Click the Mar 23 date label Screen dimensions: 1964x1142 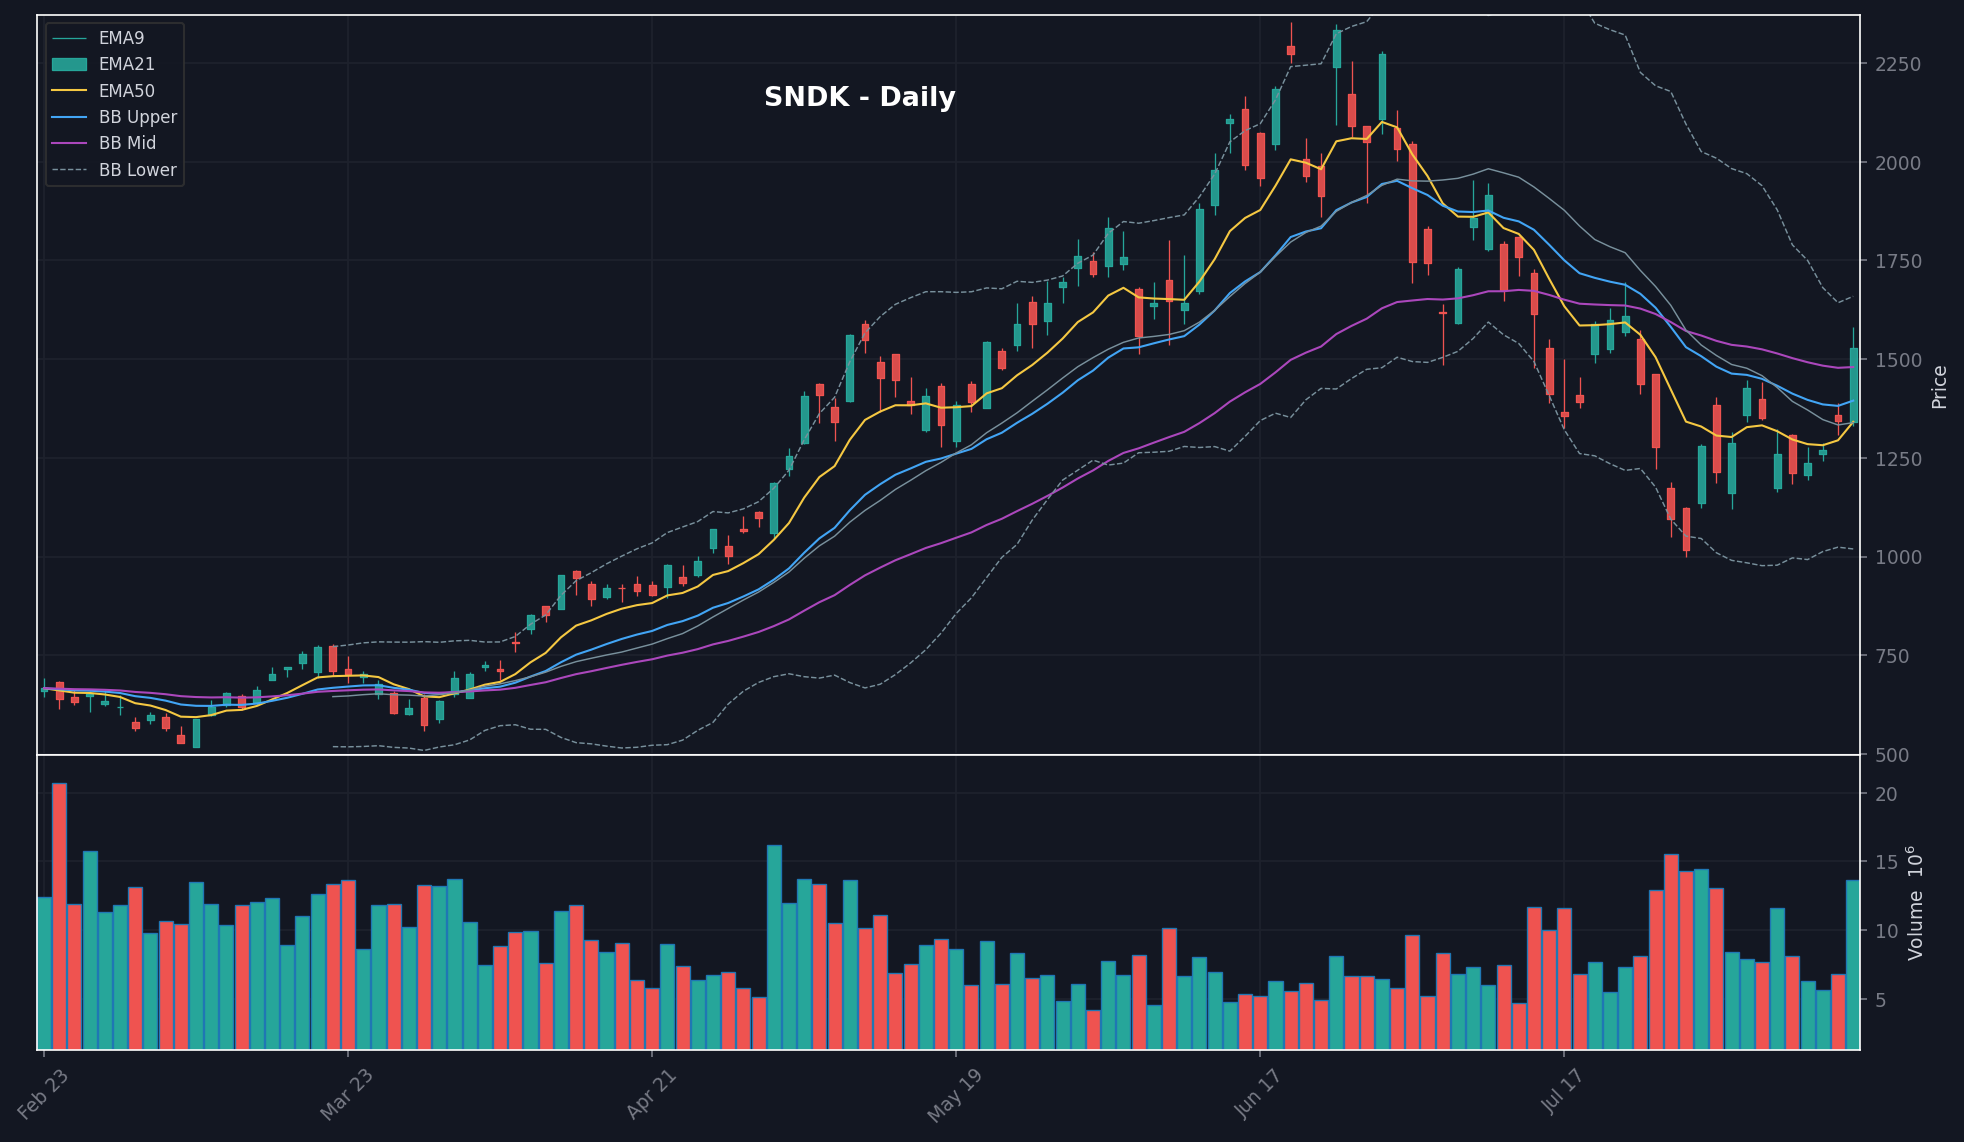coord(348,1095)
